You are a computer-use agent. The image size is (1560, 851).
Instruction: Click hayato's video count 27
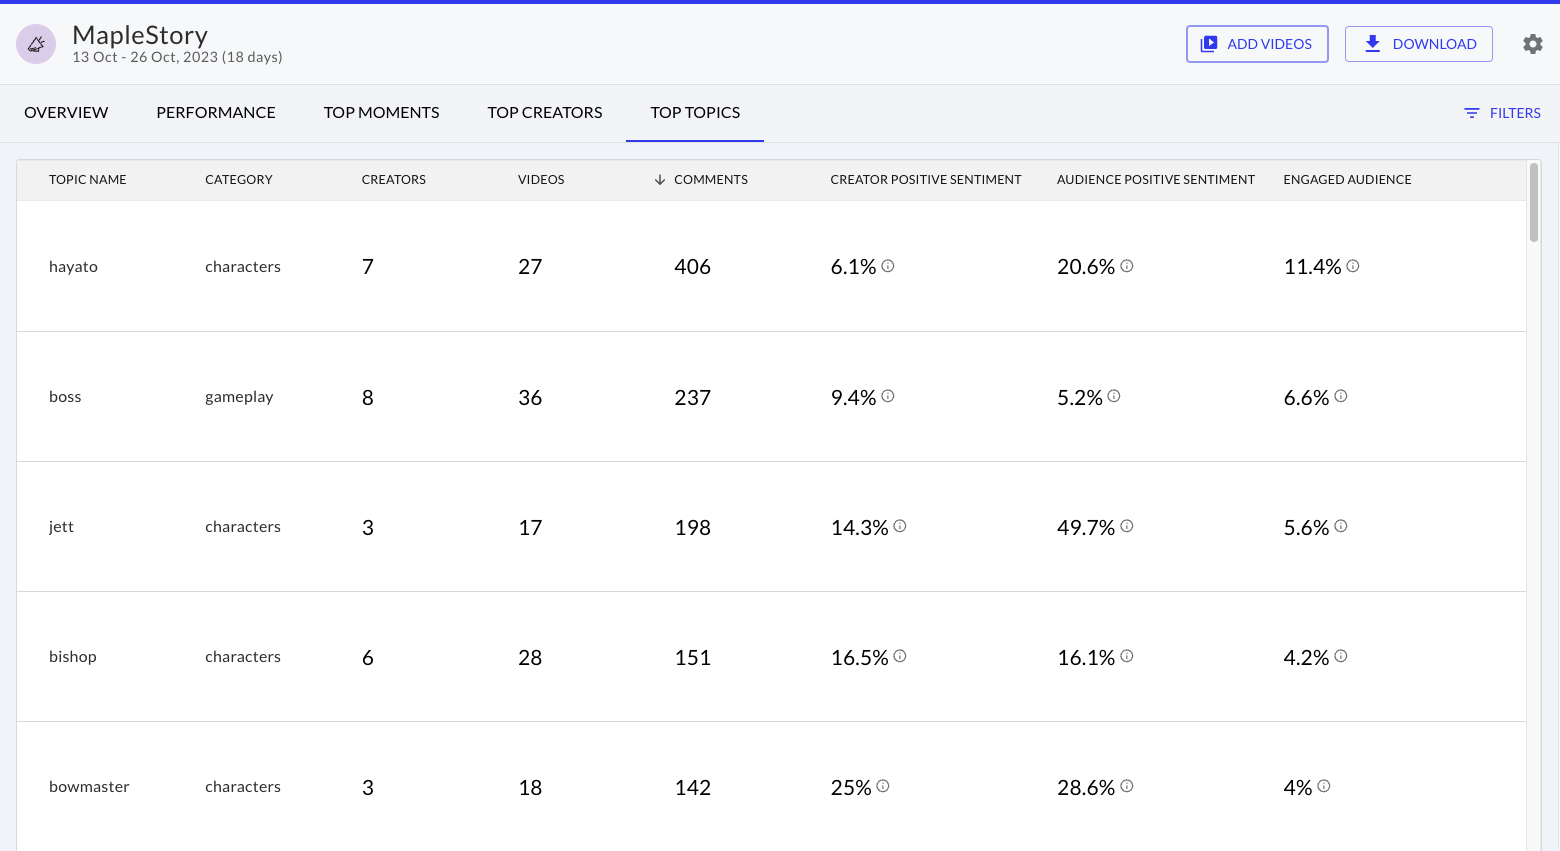pos(530,267)
